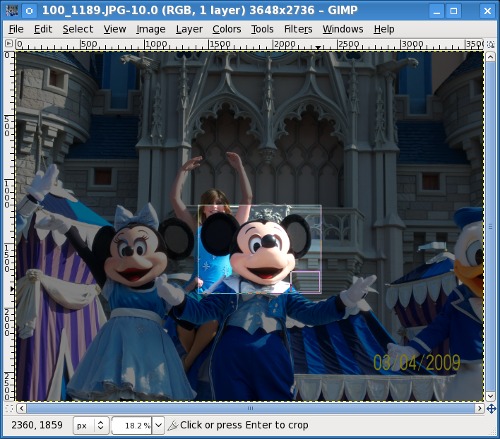Toggle zoom-on-resize button at top right corner

click(x=490, y=44)
